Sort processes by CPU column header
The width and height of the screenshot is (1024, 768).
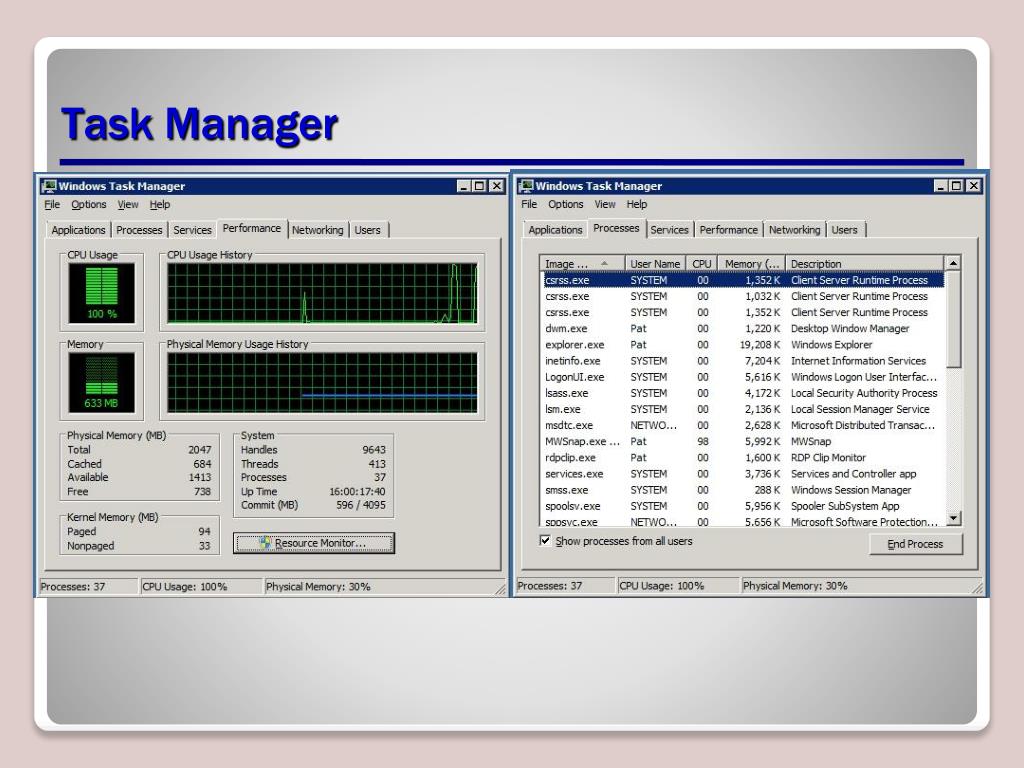702,264
